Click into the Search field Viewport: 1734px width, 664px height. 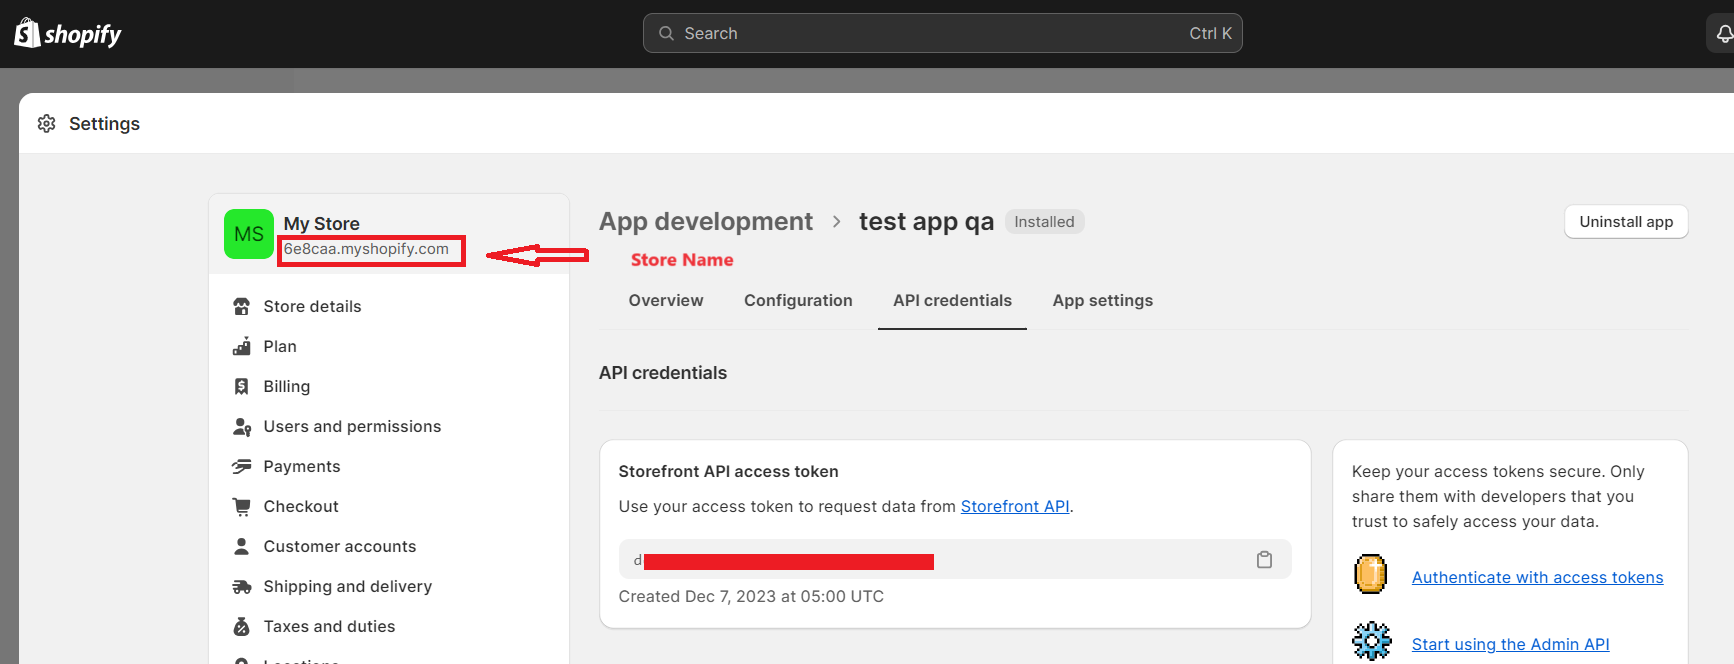(x=942, y=33)
